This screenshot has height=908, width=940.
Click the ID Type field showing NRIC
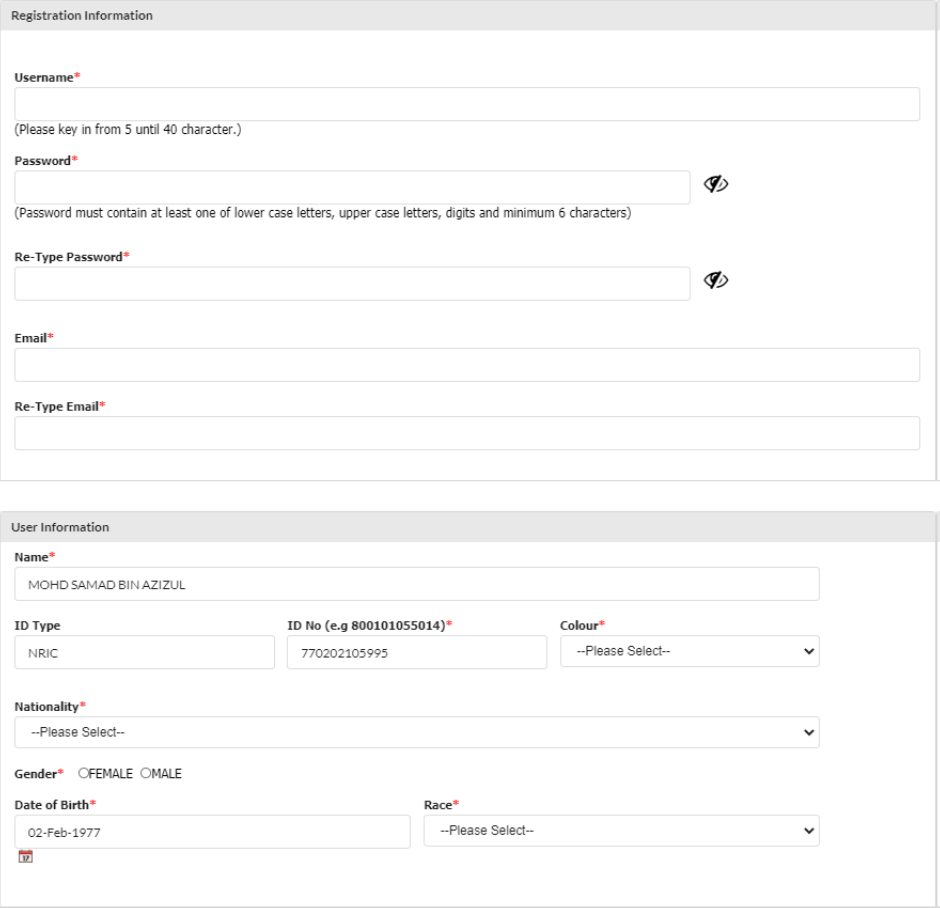pos(144,652)
